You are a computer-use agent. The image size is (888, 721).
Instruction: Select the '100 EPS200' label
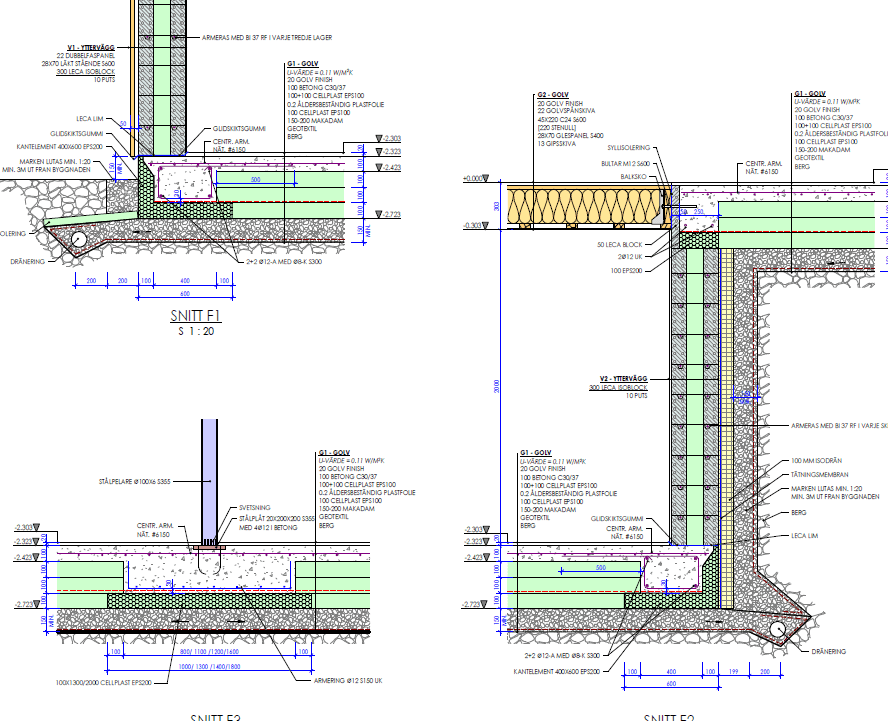[x=626, y=271]
